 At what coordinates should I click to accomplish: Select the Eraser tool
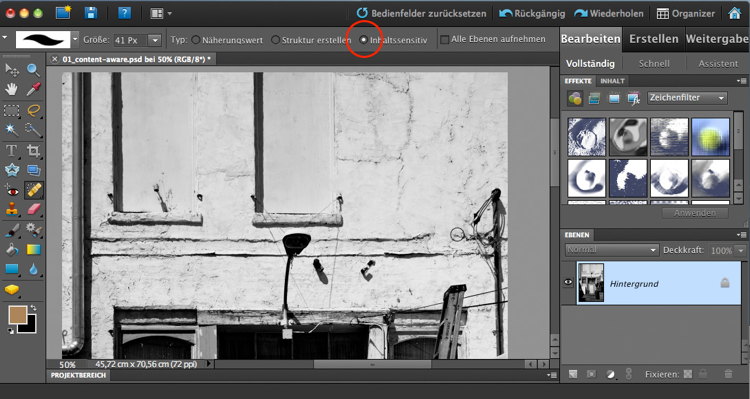[33, 210]
